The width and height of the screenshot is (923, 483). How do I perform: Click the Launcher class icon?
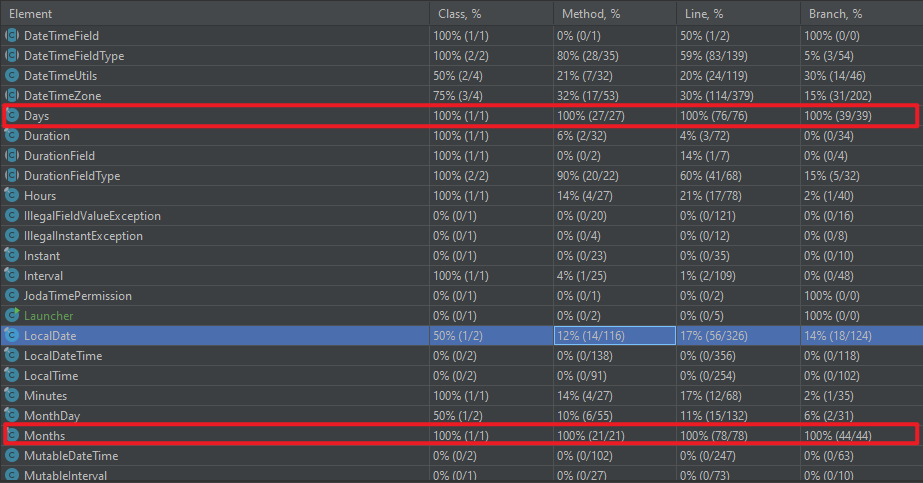pos(12,315)
